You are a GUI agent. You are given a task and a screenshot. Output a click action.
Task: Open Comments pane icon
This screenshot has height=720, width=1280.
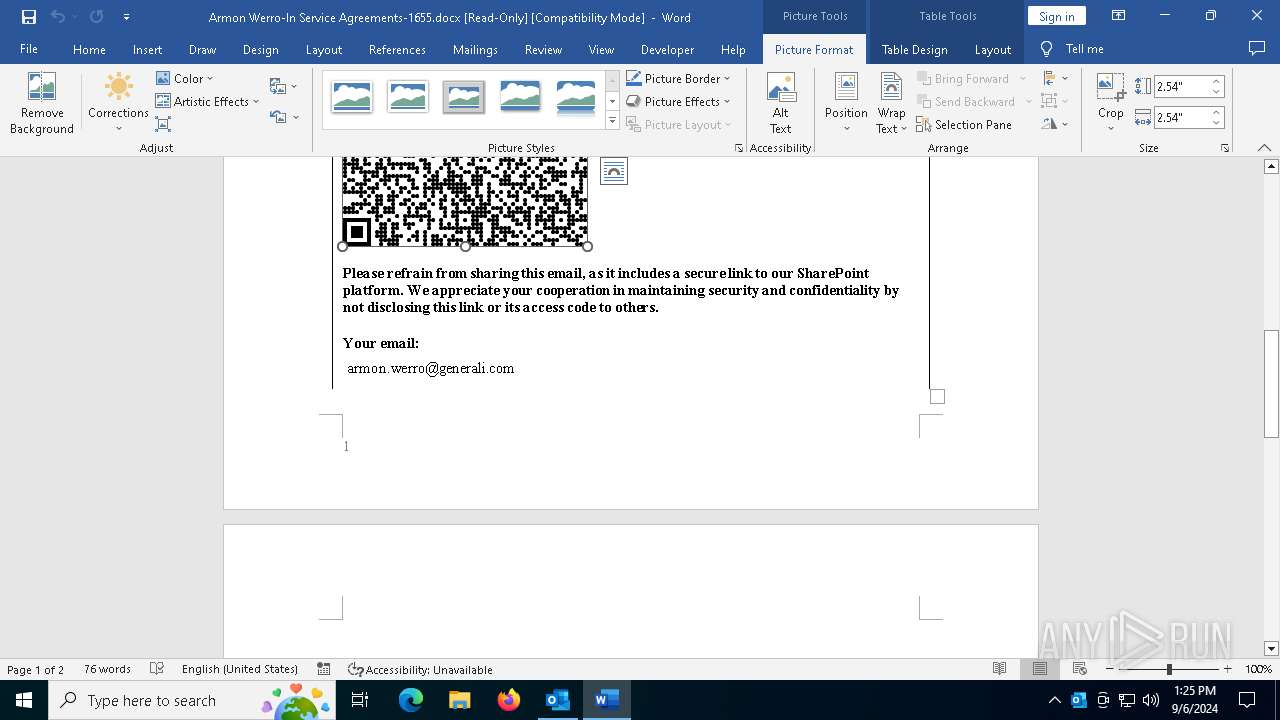click(1257, 49)
